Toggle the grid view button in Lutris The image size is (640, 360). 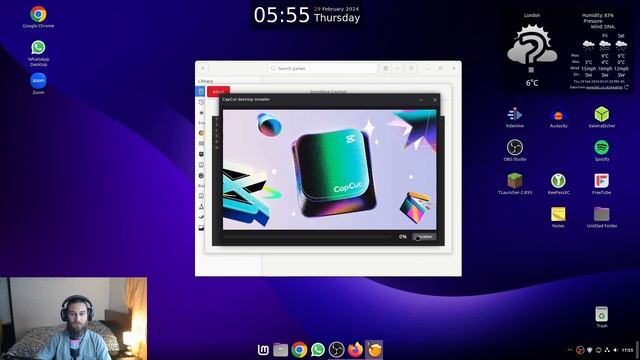(x=385, y=68)
